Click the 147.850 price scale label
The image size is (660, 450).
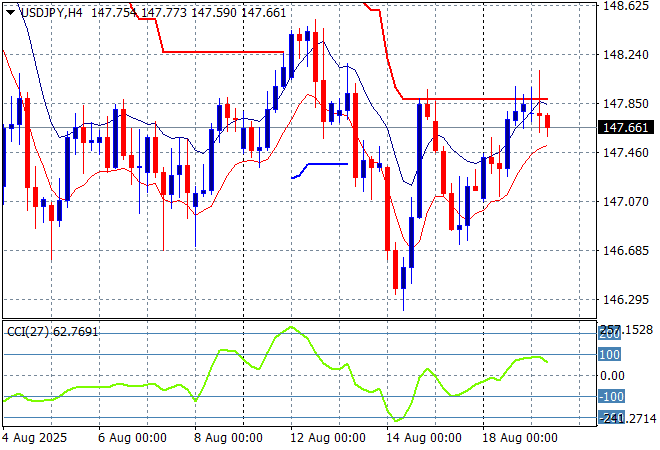626,104
